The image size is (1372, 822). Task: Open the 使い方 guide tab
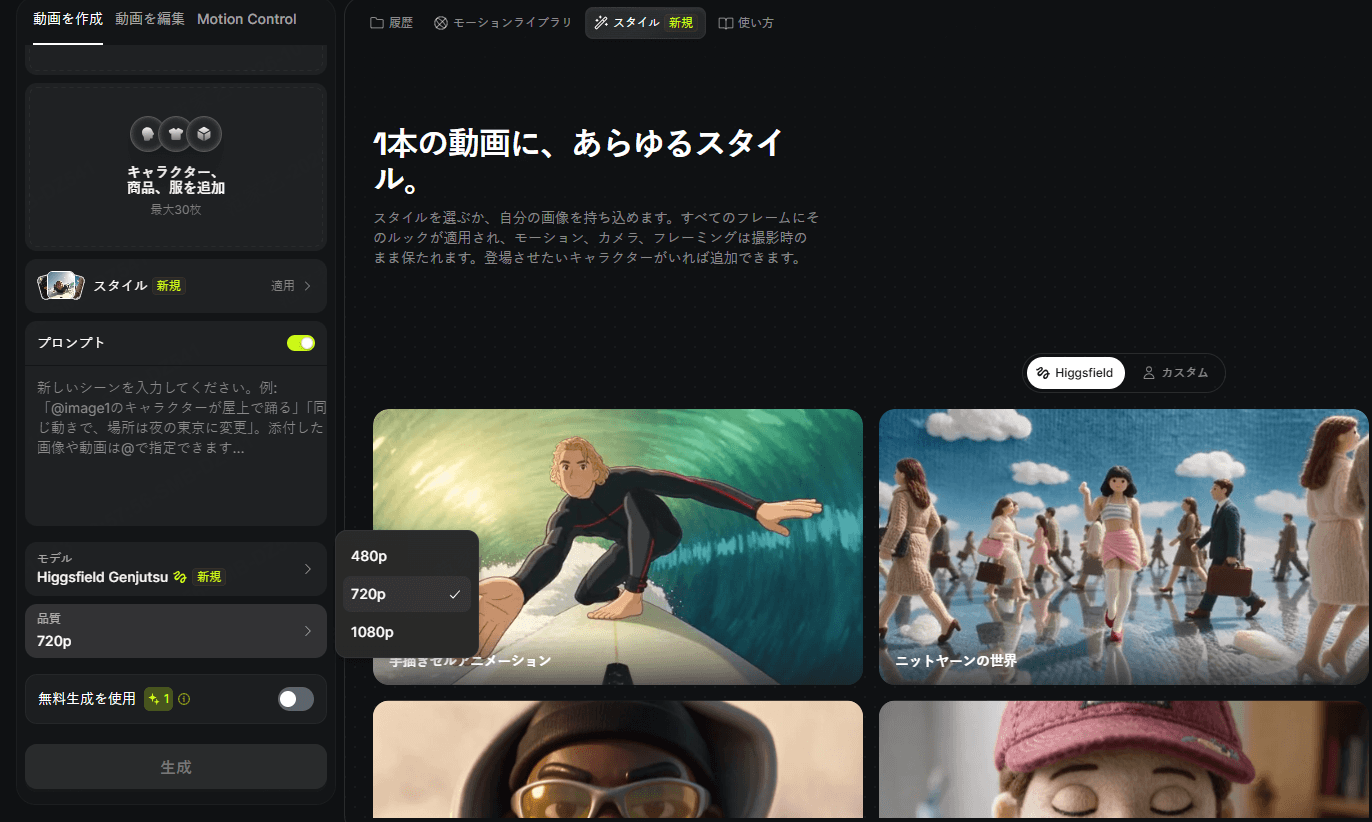click(746, 23)
